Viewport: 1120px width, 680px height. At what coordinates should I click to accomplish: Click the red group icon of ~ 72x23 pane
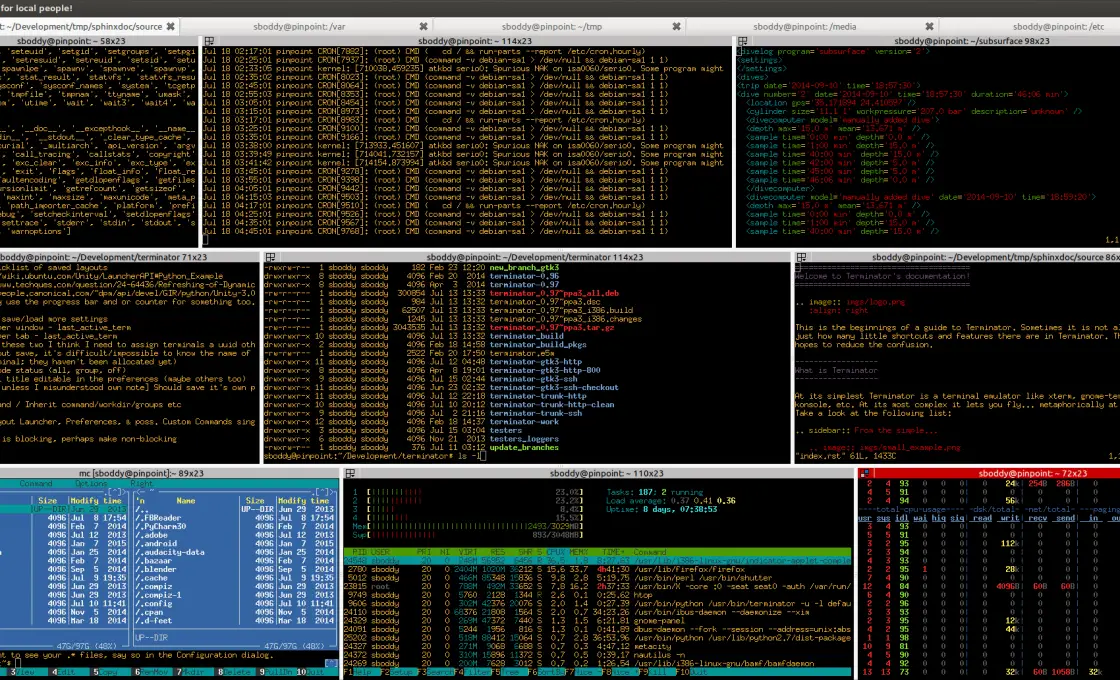pyautogui.click(x=864, y=474)
